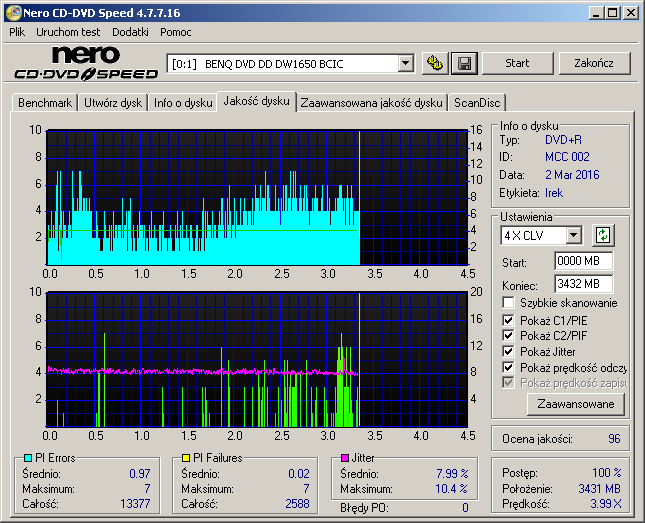The width and height of the screenshot is (645, 523).
Task: Open the Pomoc menu
Action: tap(176, 32)
